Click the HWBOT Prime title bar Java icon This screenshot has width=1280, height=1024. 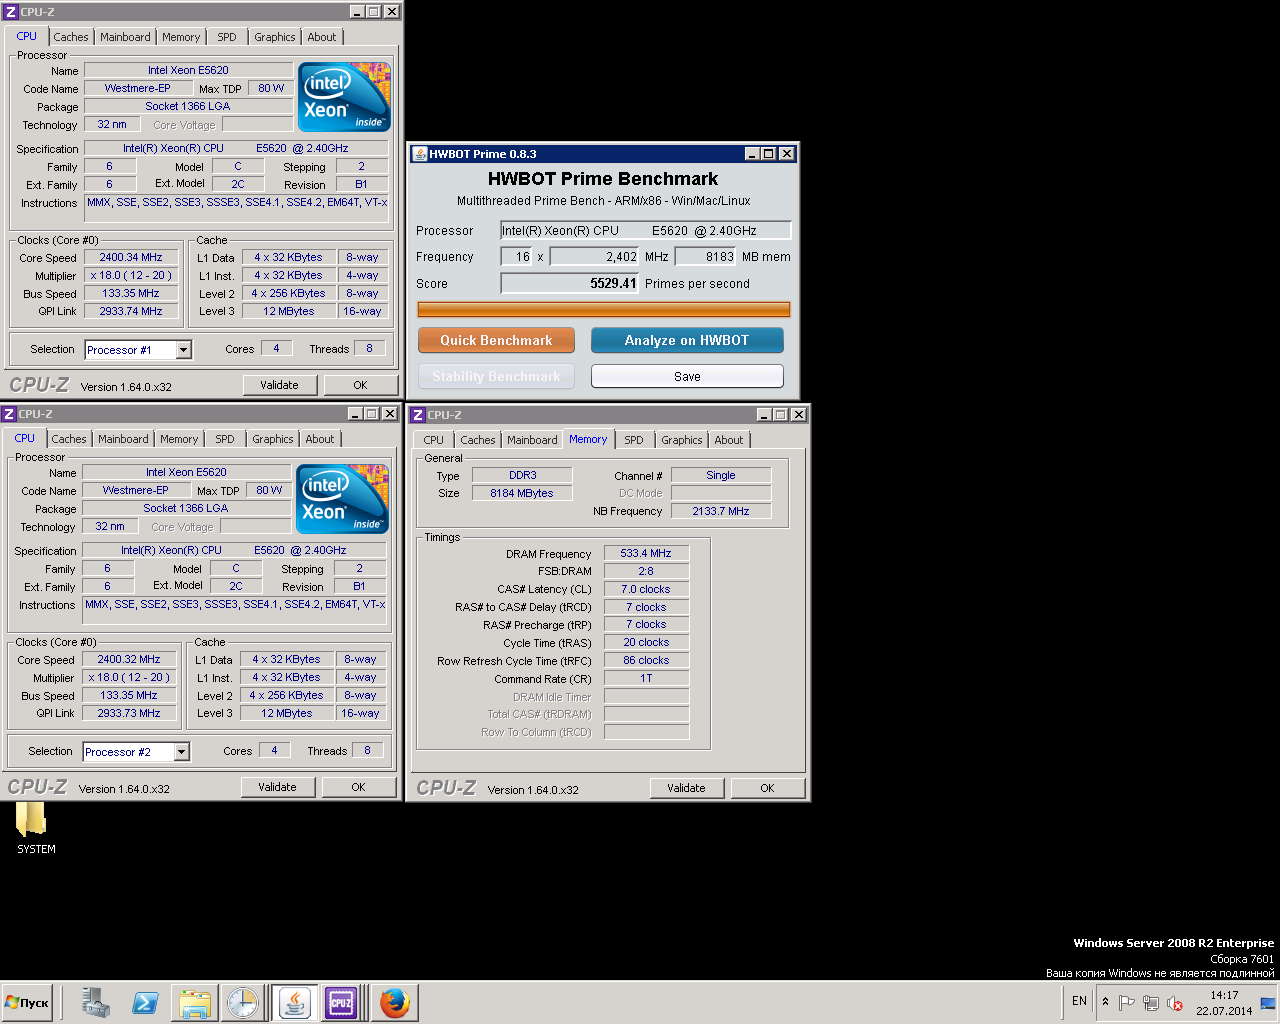pyautogui.click(x=420, y=154)
